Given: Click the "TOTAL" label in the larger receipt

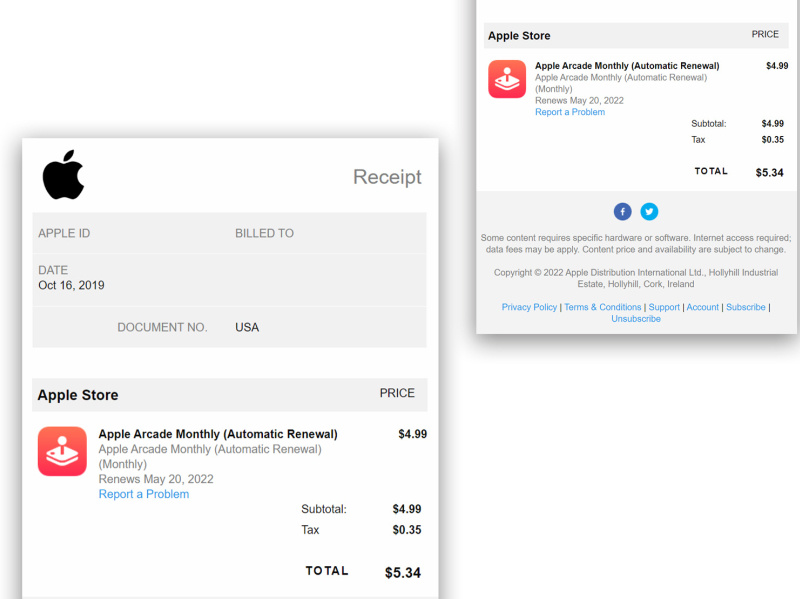Looking at the screenshot, I should click(327, 571).
